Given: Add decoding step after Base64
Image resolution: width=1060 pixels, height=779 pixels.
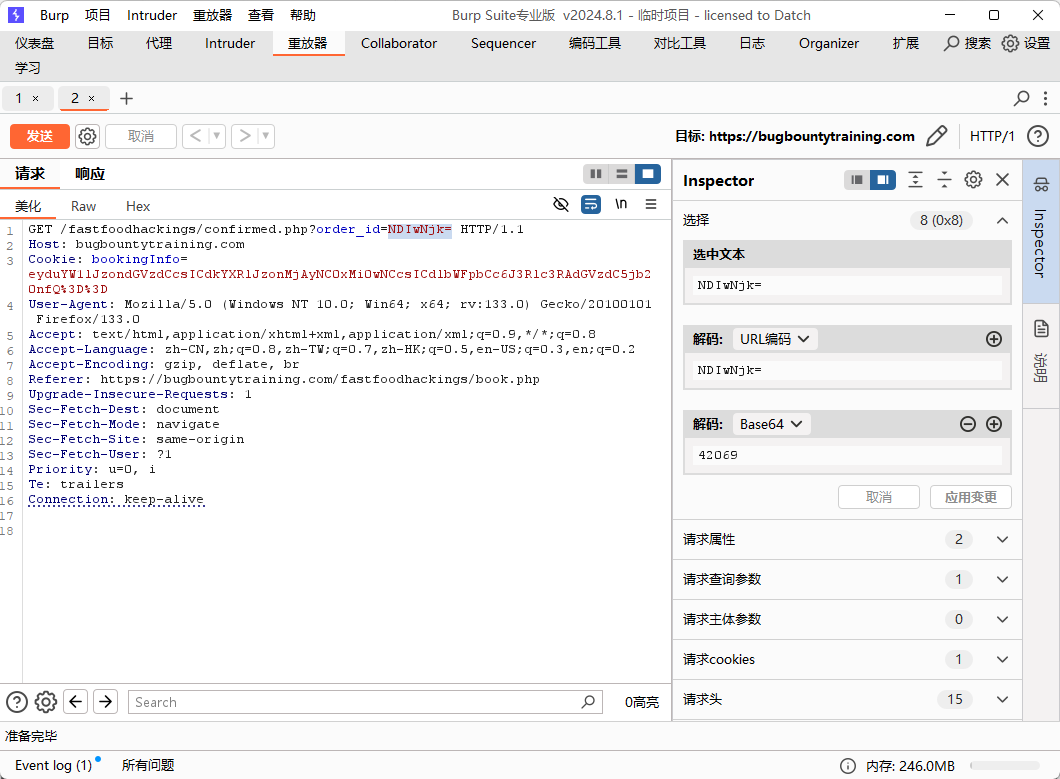Looking at the screenshot, I should click(x=994, y=424).
